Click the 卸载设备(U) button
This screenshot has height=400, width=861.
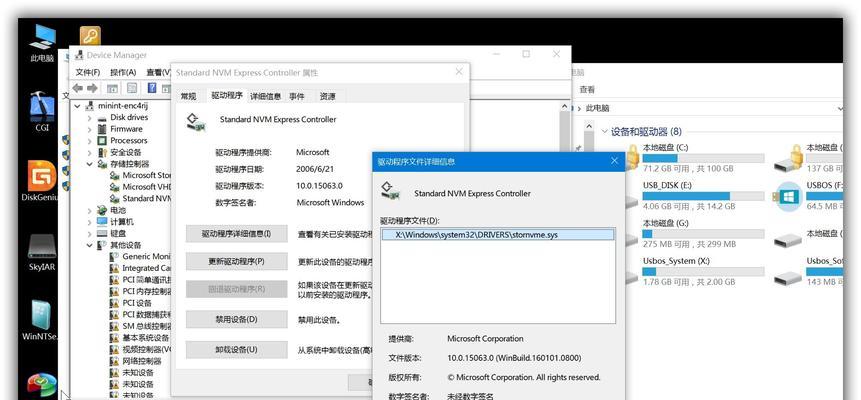[x=237, y=349]
